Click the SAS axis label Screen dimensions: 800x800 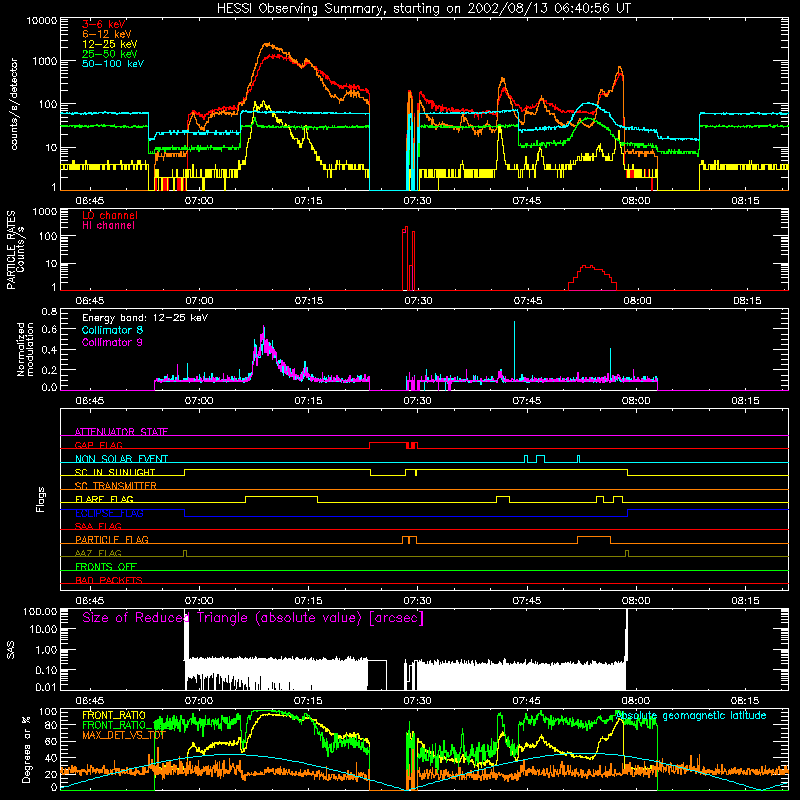(x=11, y=650)
